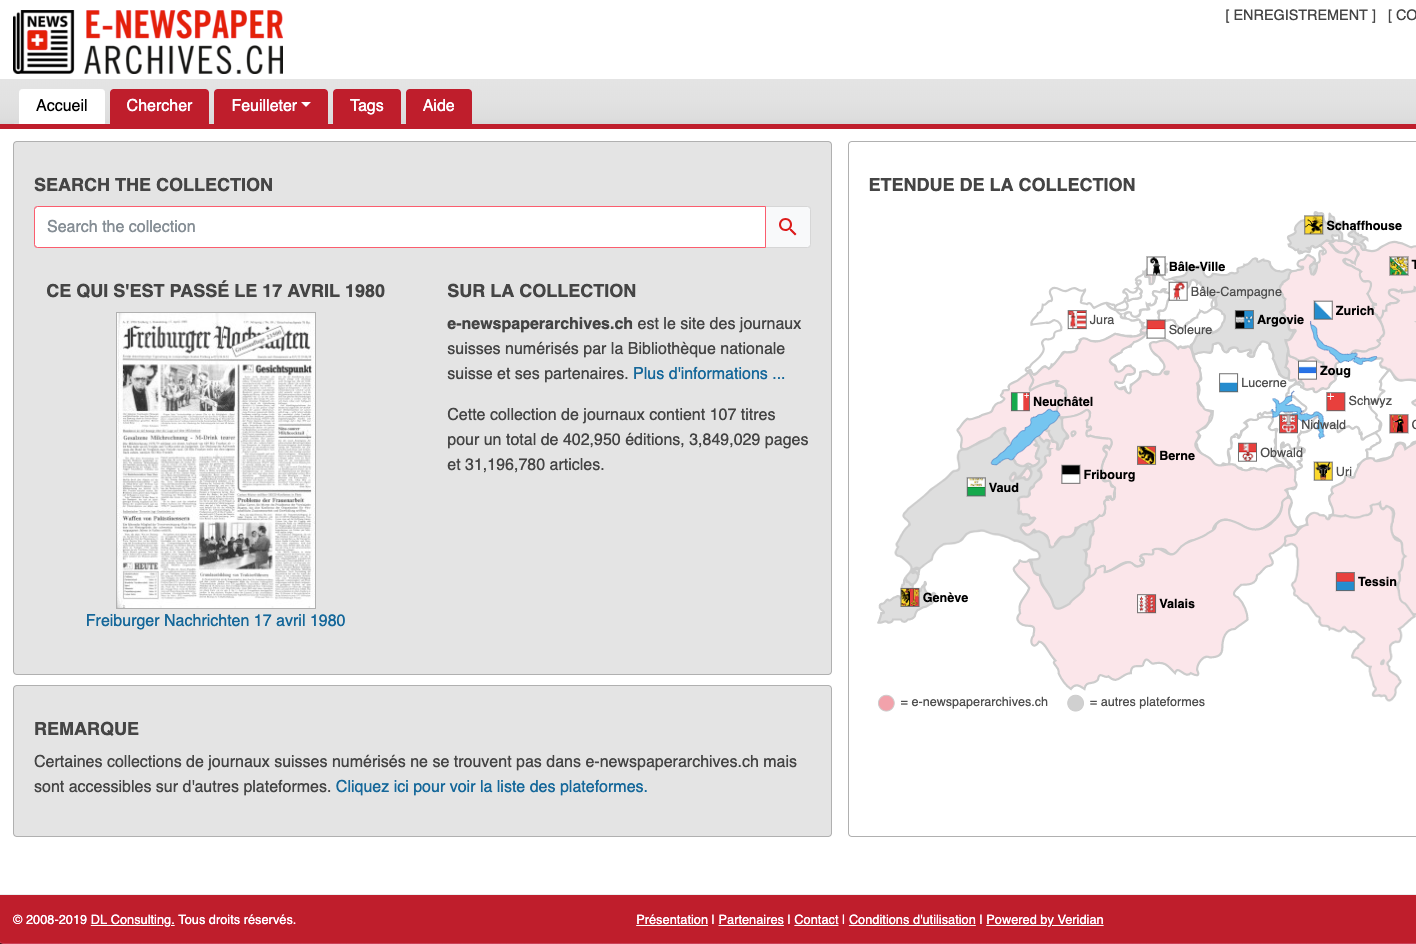The height and width of the screenshot is (944, 1416).
Task: Select the Nidwald canton flag
Action: [1288, 424]
